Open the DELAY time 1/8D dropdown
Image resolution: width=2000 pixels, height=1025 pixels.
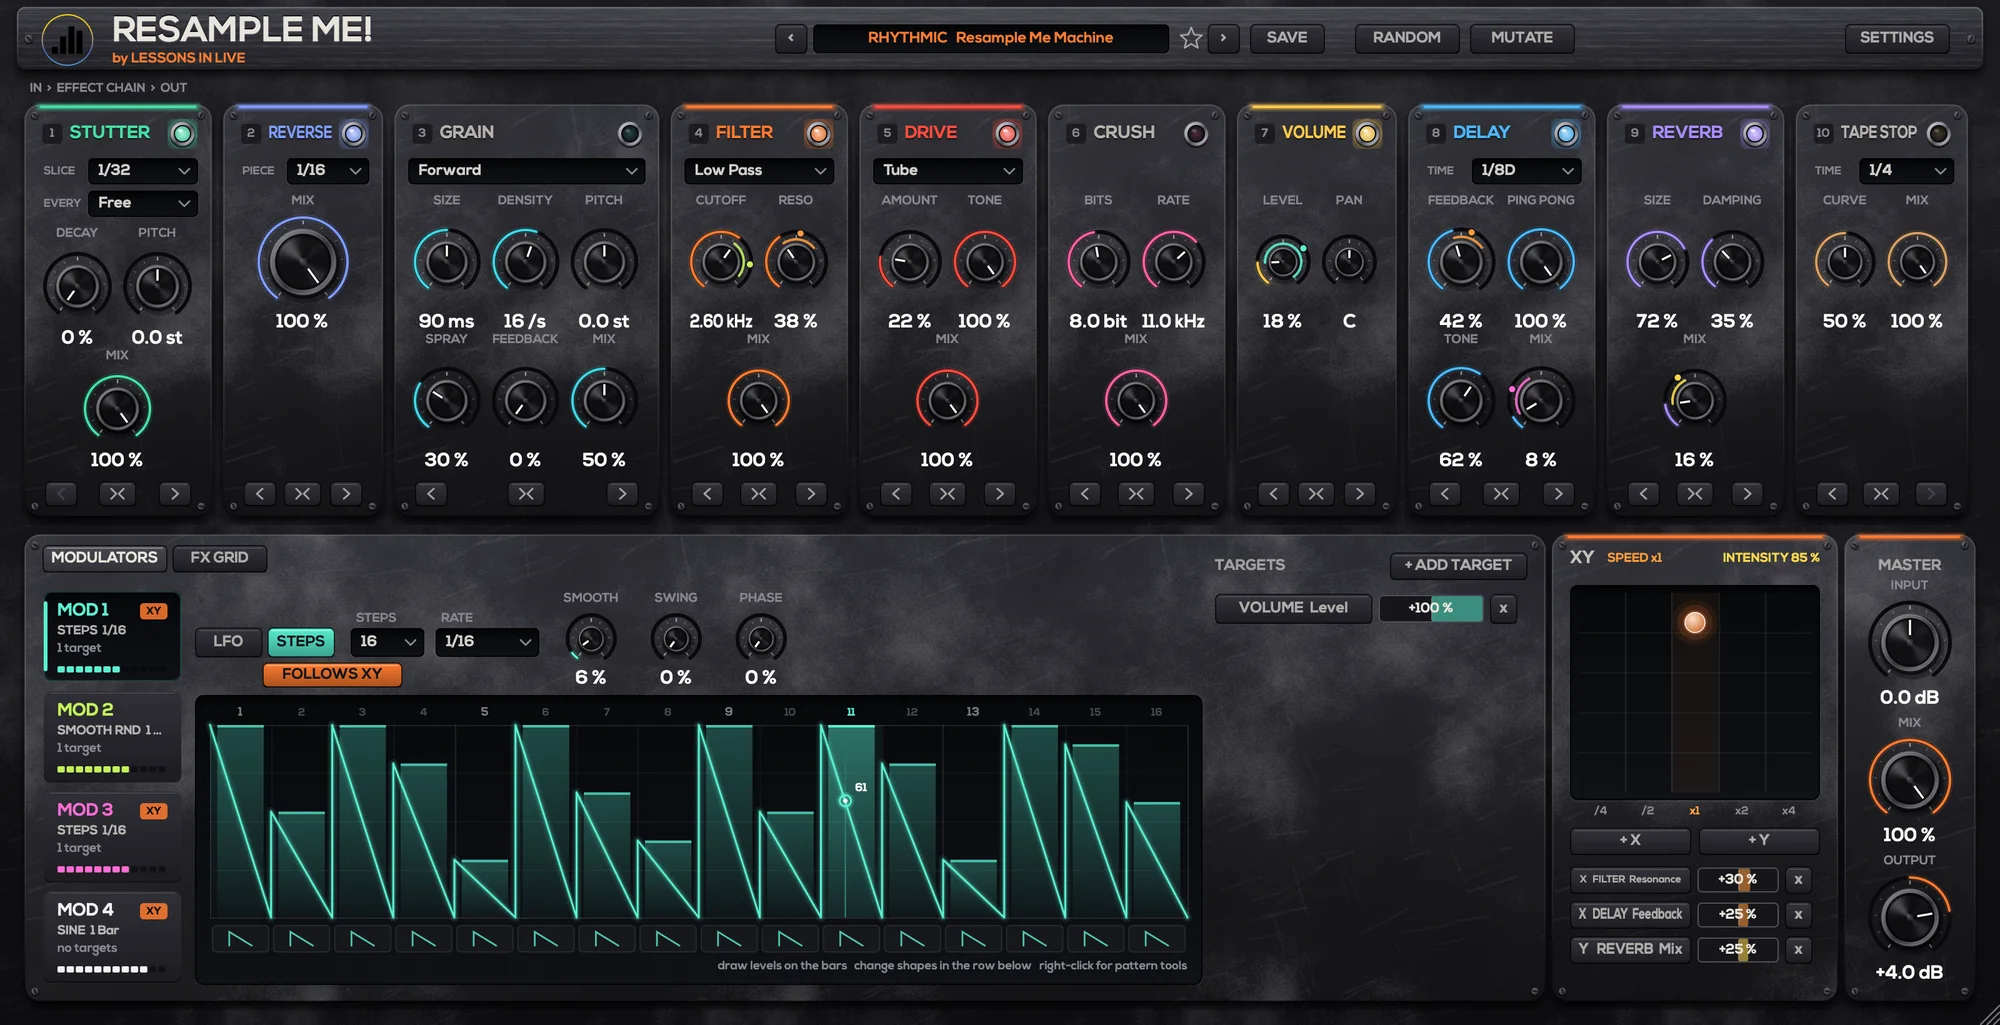pyautogui.click(x=1525, y=170)
